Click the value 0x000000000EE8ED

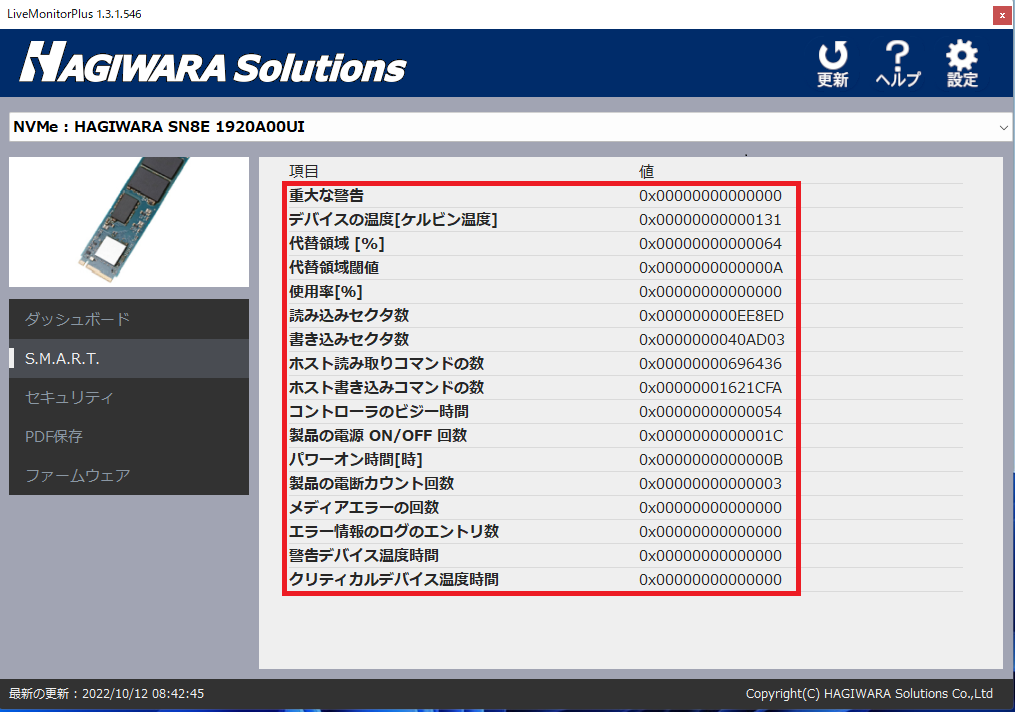[x=711, y=315]
